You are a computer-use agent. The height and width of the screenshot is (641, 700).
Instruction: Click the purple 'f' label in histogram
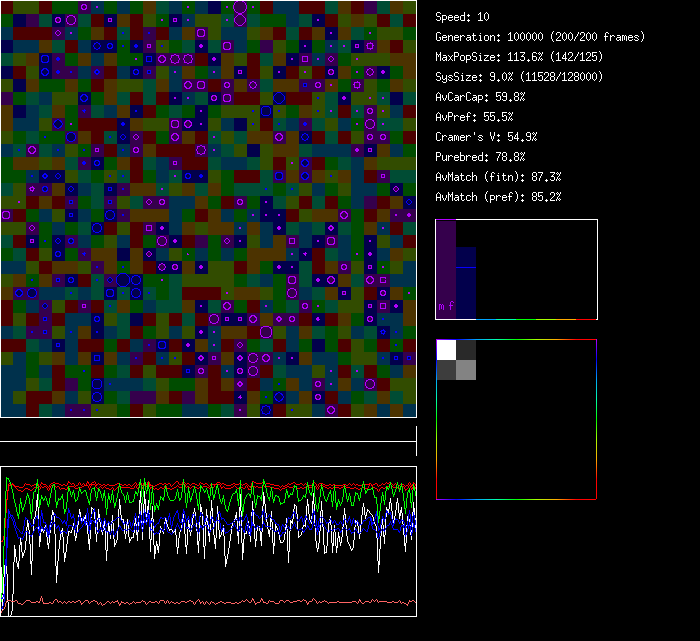coord(451,306)
